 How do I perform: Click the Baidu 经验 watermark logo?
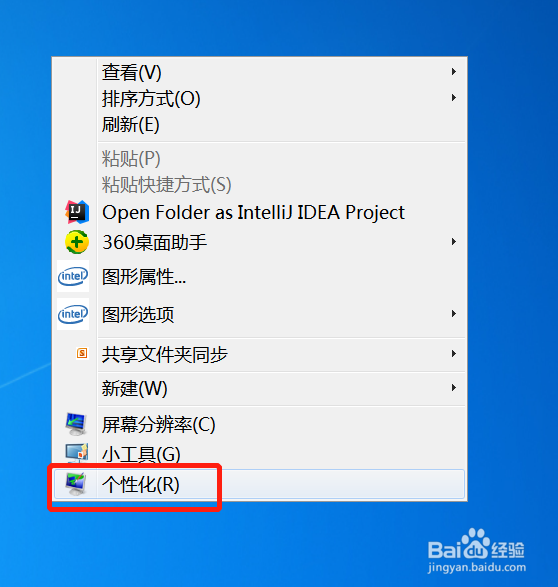[x=476, y=551]
